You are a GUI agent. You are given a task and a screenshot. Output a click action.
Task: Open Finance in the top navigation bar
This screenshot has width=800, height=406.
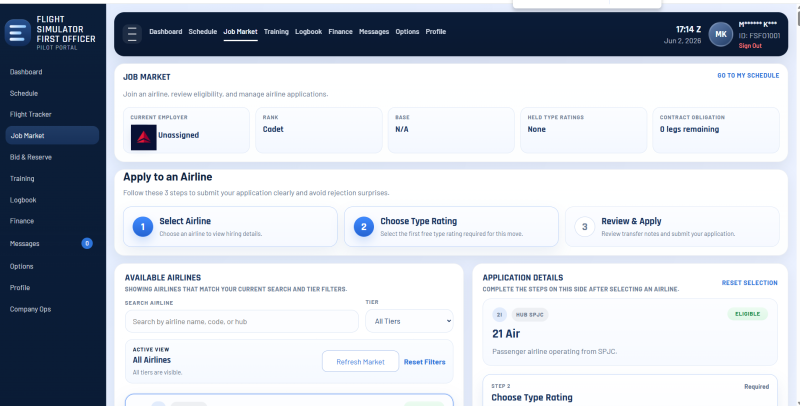click(340, 32)
